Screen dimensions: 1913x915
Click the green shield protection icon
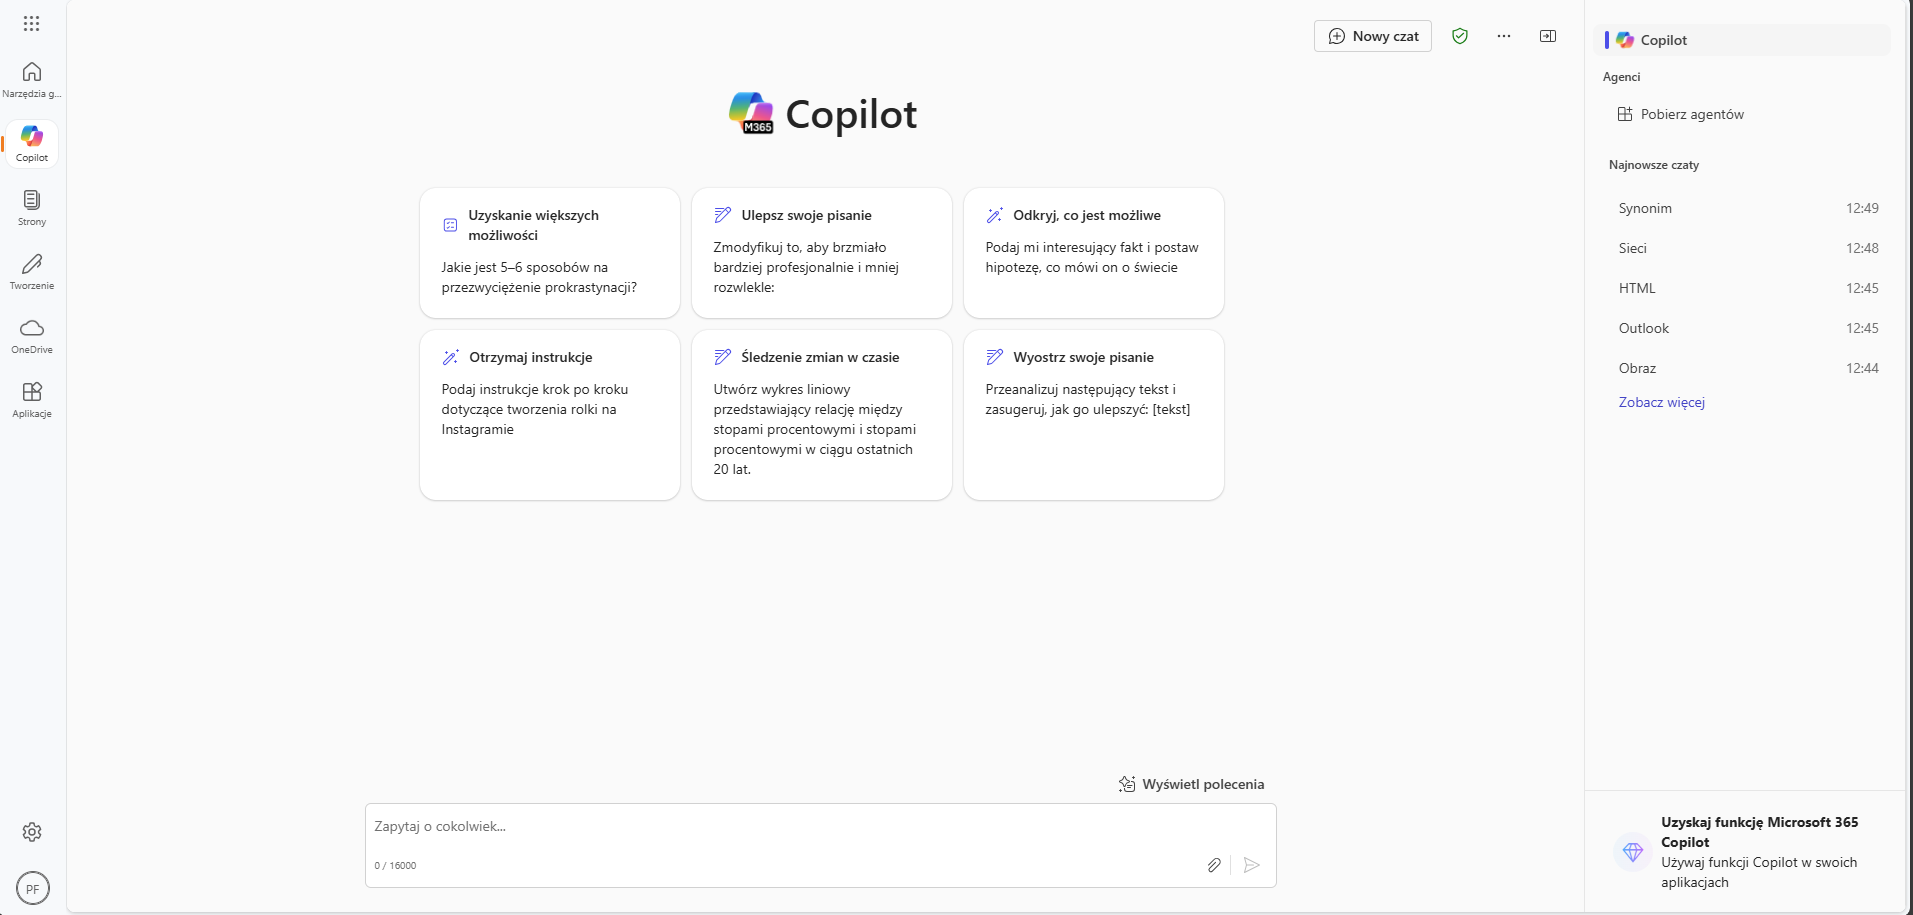(x=1460, y=36)
